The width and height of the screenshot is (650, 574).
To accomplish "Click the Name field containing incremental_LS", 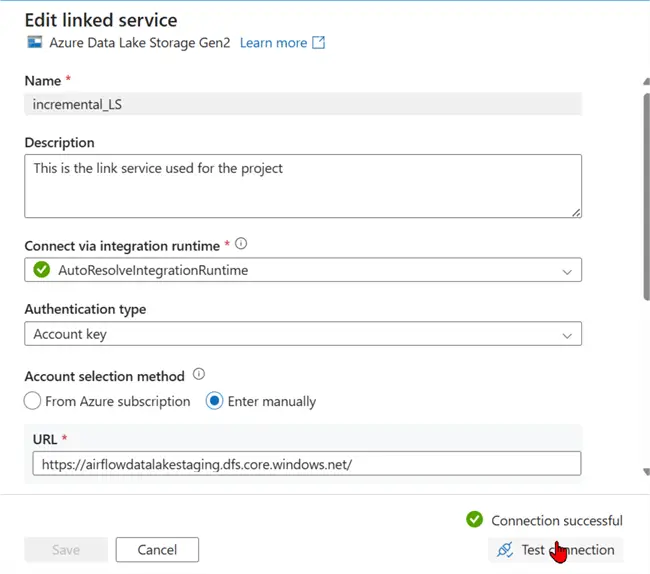I will tap(302, 104).
